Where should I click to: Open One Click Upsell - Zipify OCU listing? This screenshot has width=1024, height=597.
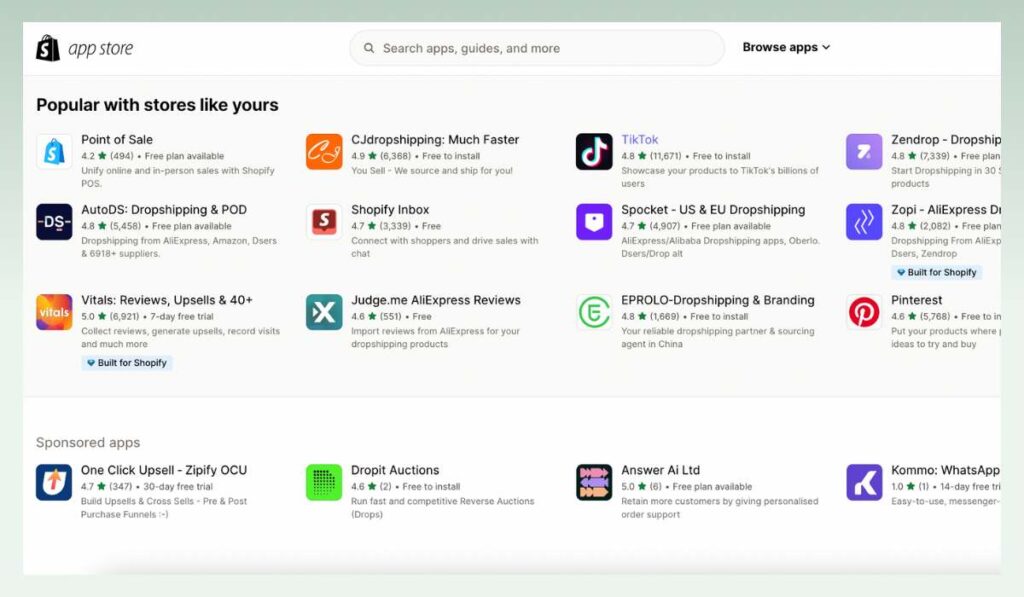point(164,470)
